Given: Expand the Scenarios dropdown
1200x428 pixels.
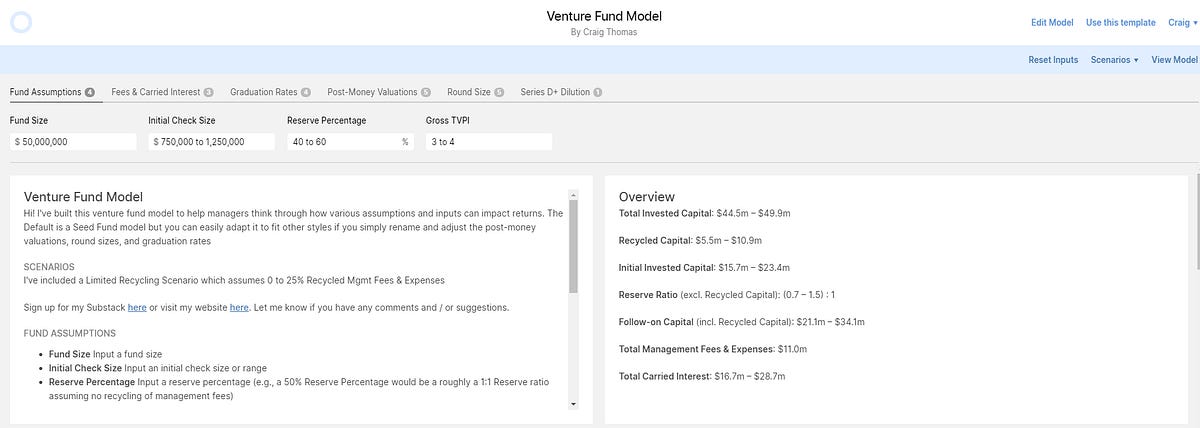Looking at the screenshot, I should 1114,60.
